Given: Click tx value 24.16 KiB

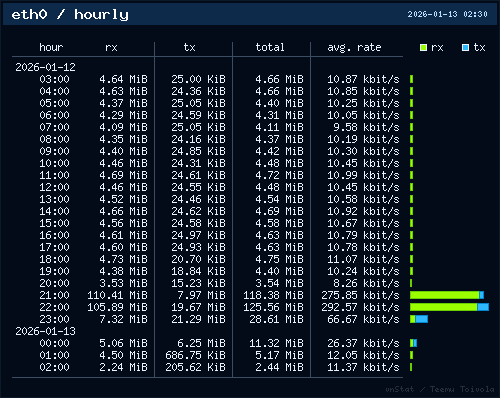Looking at the screenshot, I should (198, 139).
